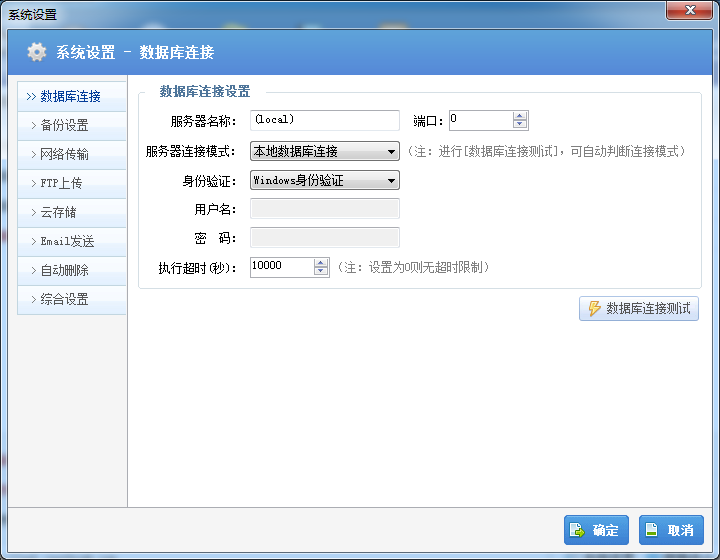Click the icon on the 取消 button
The image size is (720, 560).
click(653, 530)
